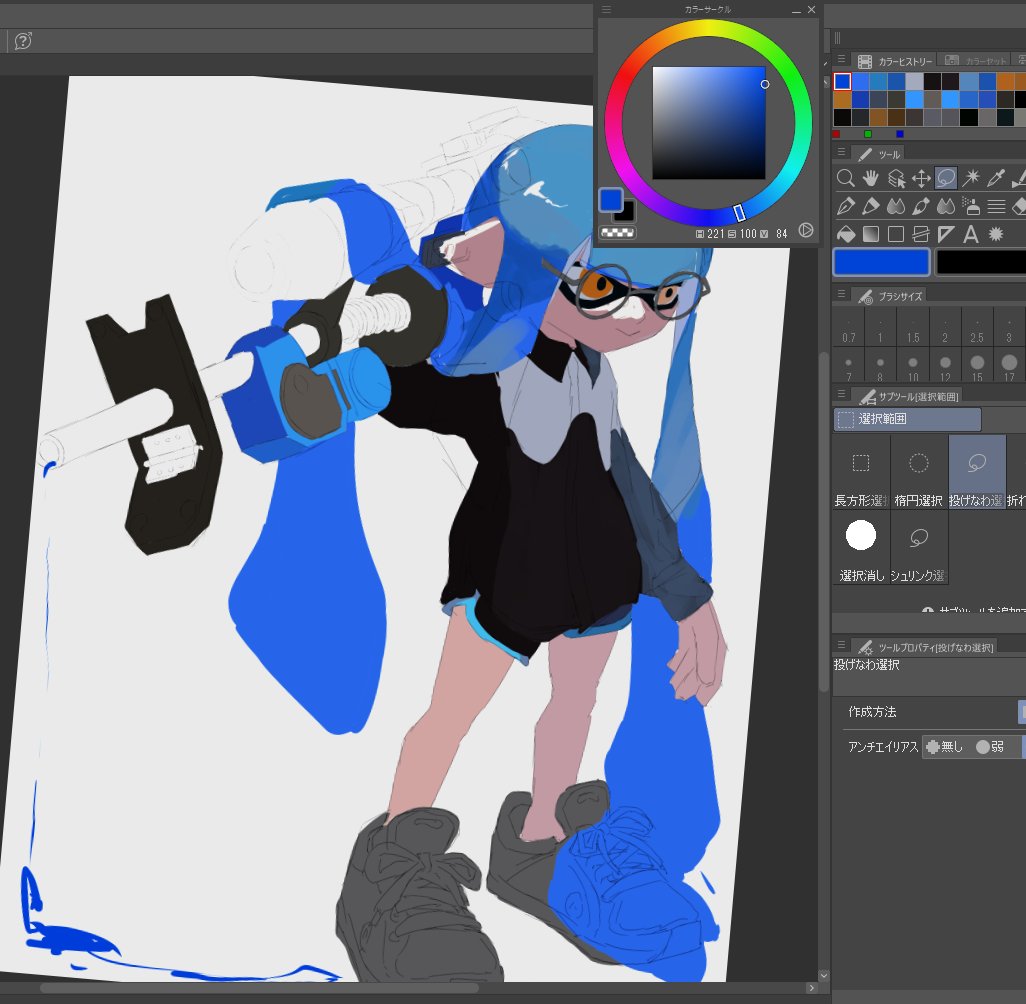Set anti-aliasing to 無し (none)
1026x1004 pixels.
pyautogui.click(x=945, y=747)
